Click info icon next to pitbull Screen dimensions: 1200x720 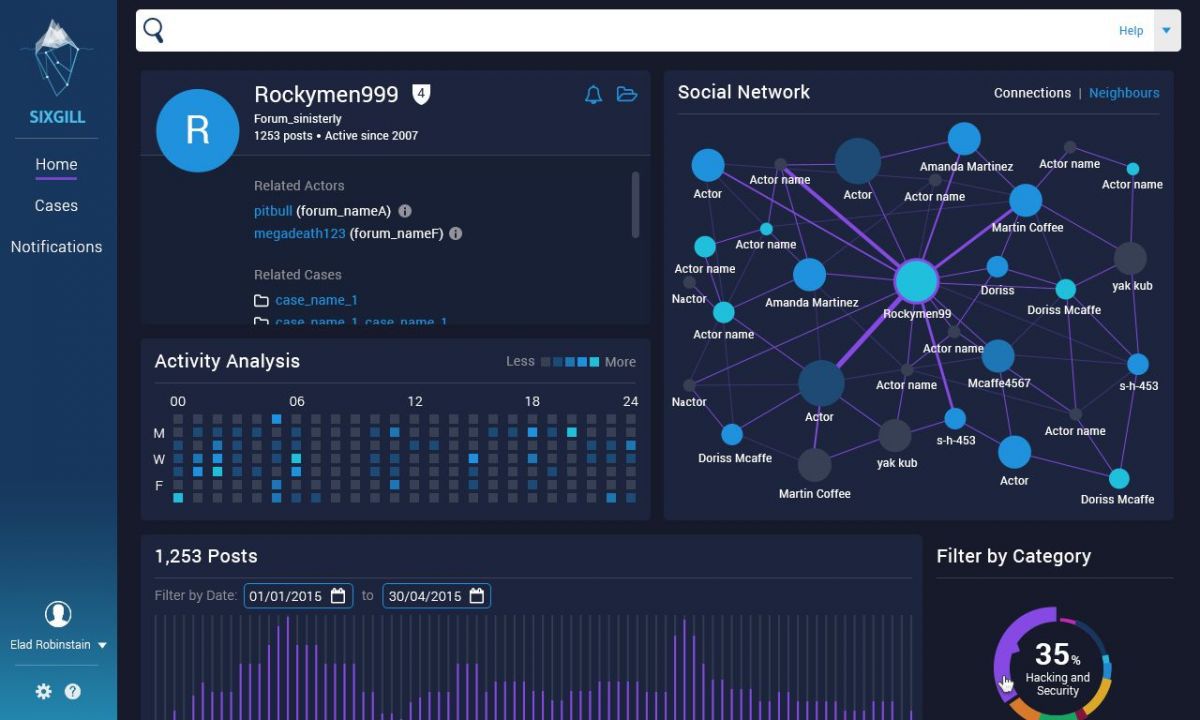(x=405, y=211)
